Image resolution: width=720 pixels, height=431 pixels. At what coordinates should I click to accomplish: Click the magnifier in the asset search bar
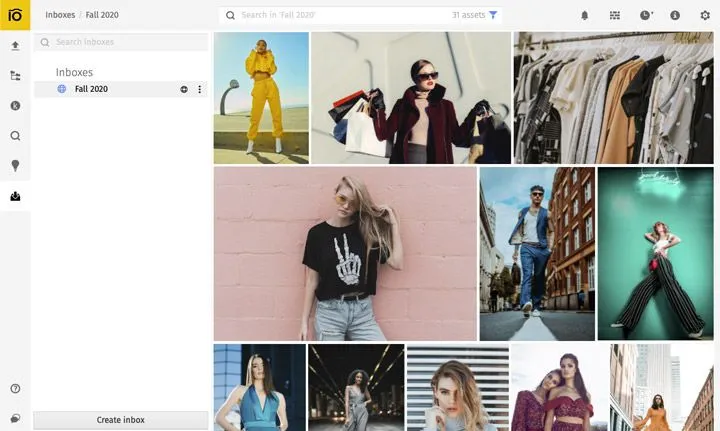231,15
